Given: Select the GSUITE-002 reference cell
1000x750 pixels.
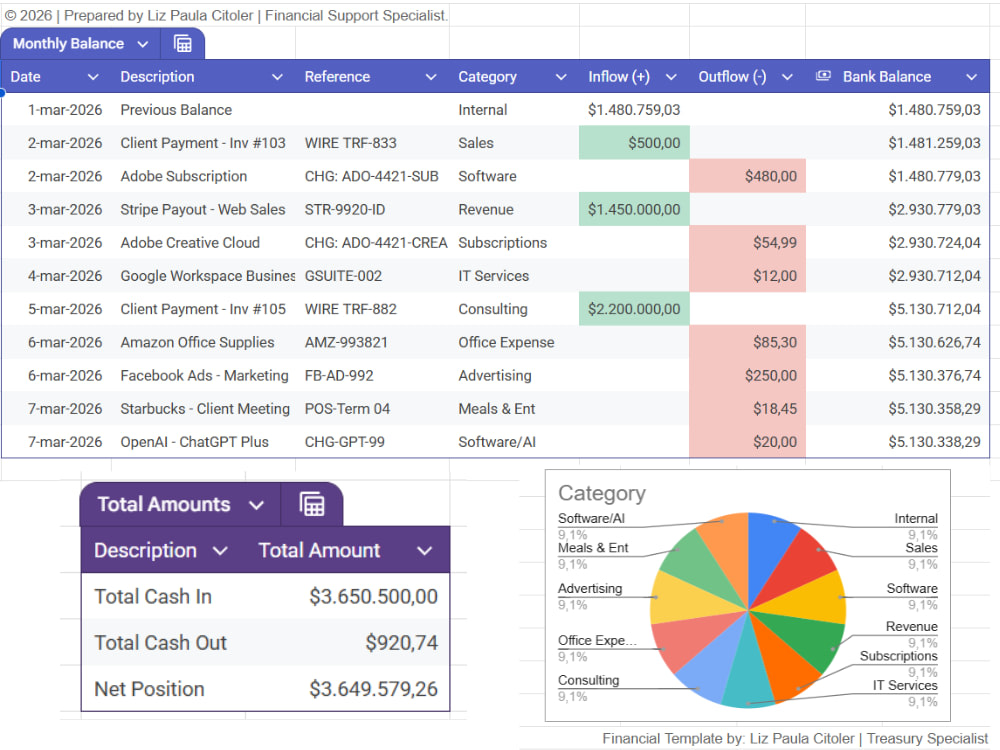Looking at the screenshot, I should [372, 276].
